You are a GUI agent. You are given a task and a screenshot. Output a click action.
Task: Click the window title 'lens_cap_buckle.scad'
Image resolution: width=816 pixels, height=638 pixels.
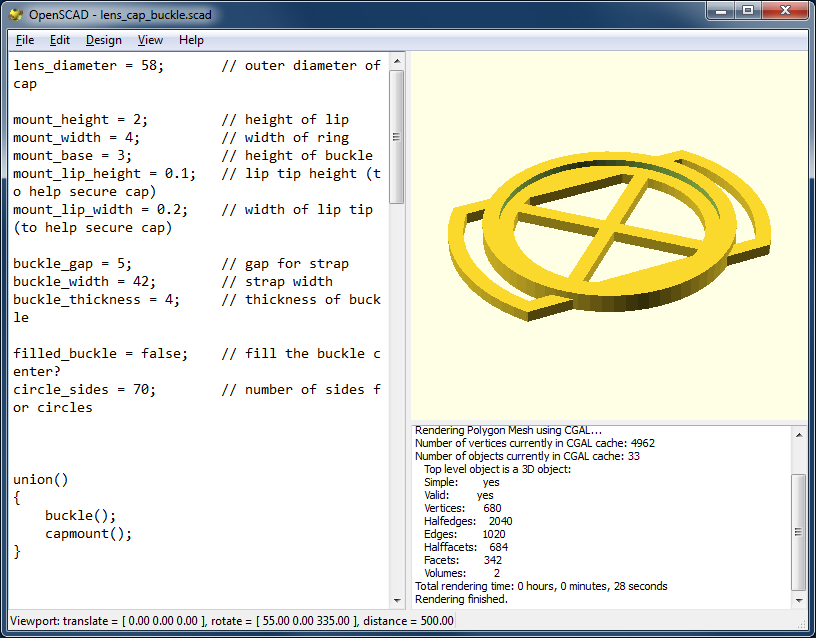point(156,15)
